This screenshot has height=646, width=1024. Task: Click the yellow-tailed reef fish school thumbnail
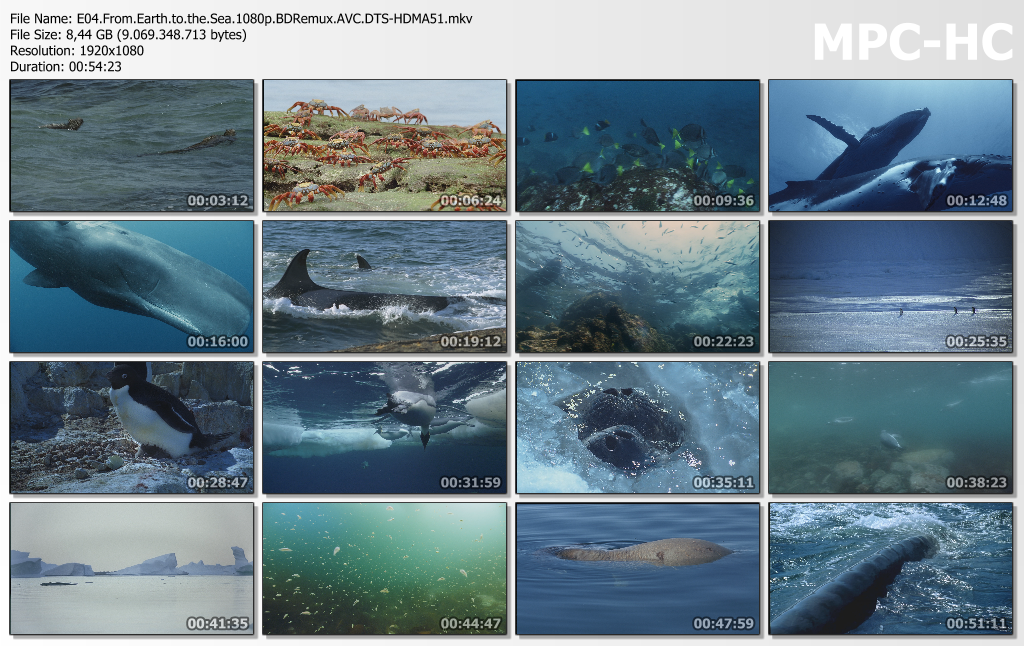click(637, 146)
